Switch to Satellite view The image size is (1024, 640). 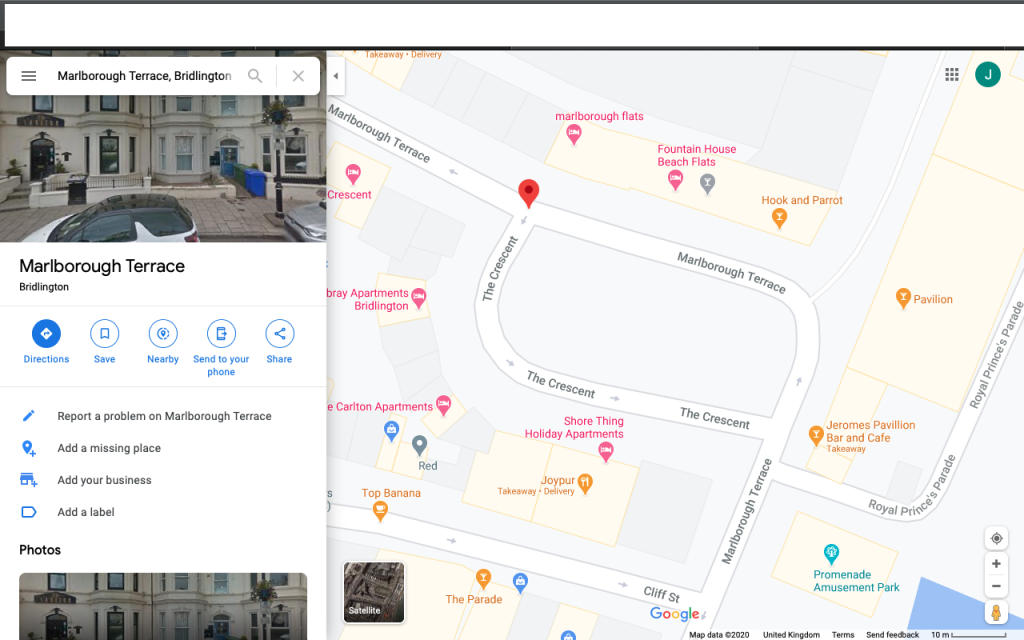pos(374,592)
